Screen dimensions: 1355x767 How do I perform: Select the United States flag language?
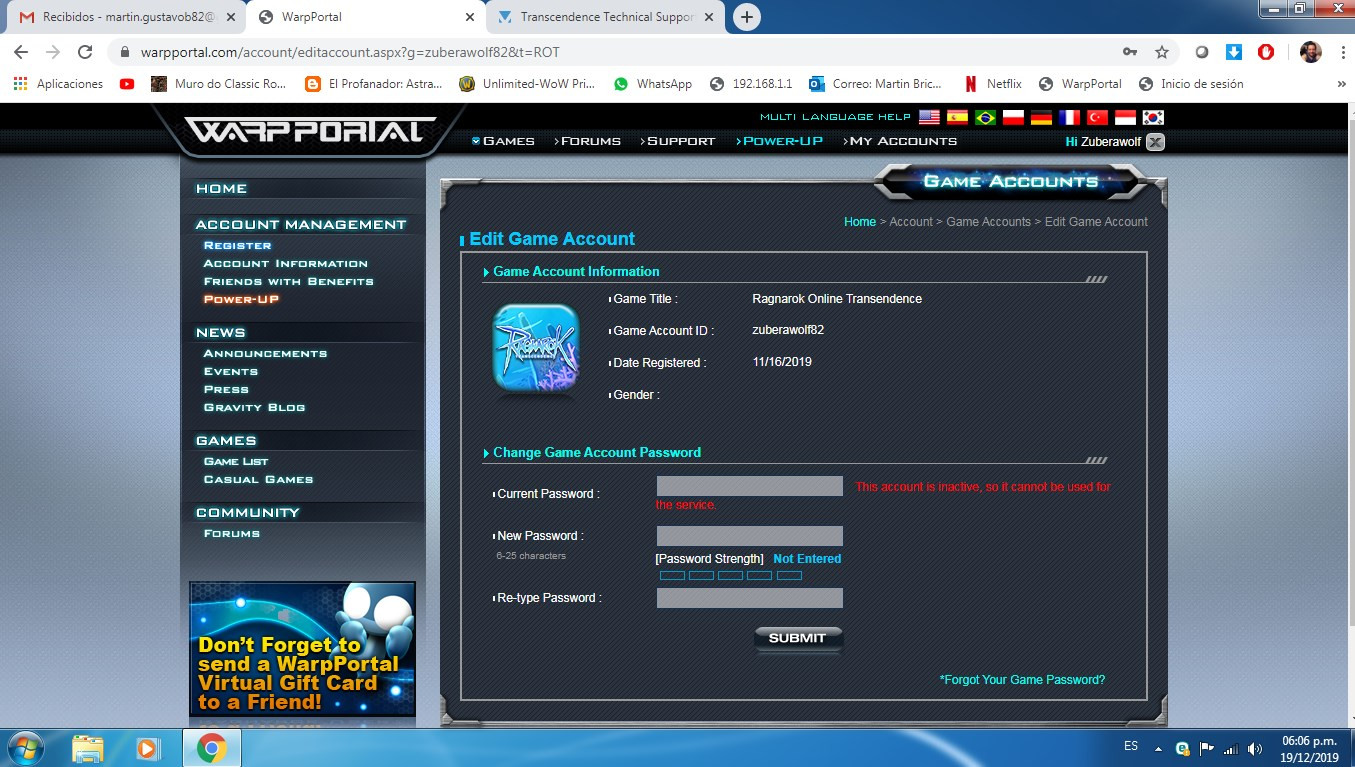click(929, 117)
